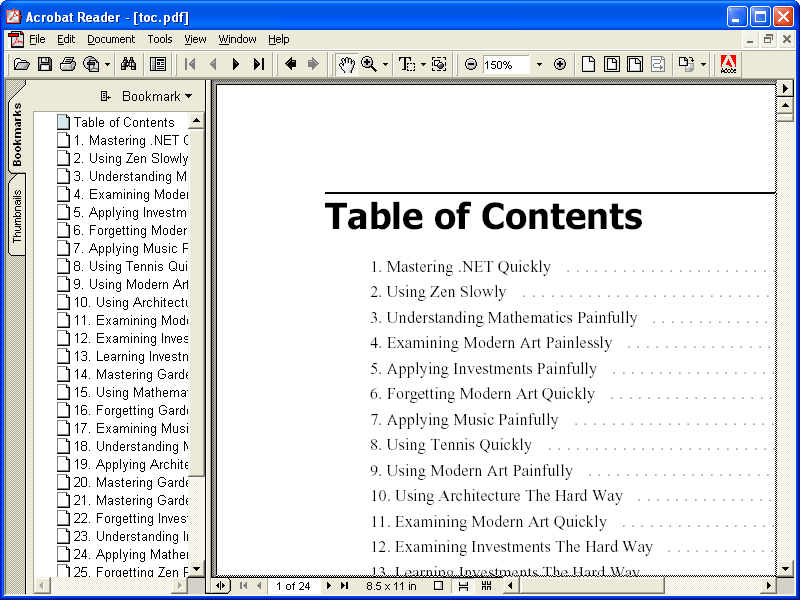Click the Adobe logo icon
This screenshot has width=800, height=600.
click(728, 63)
